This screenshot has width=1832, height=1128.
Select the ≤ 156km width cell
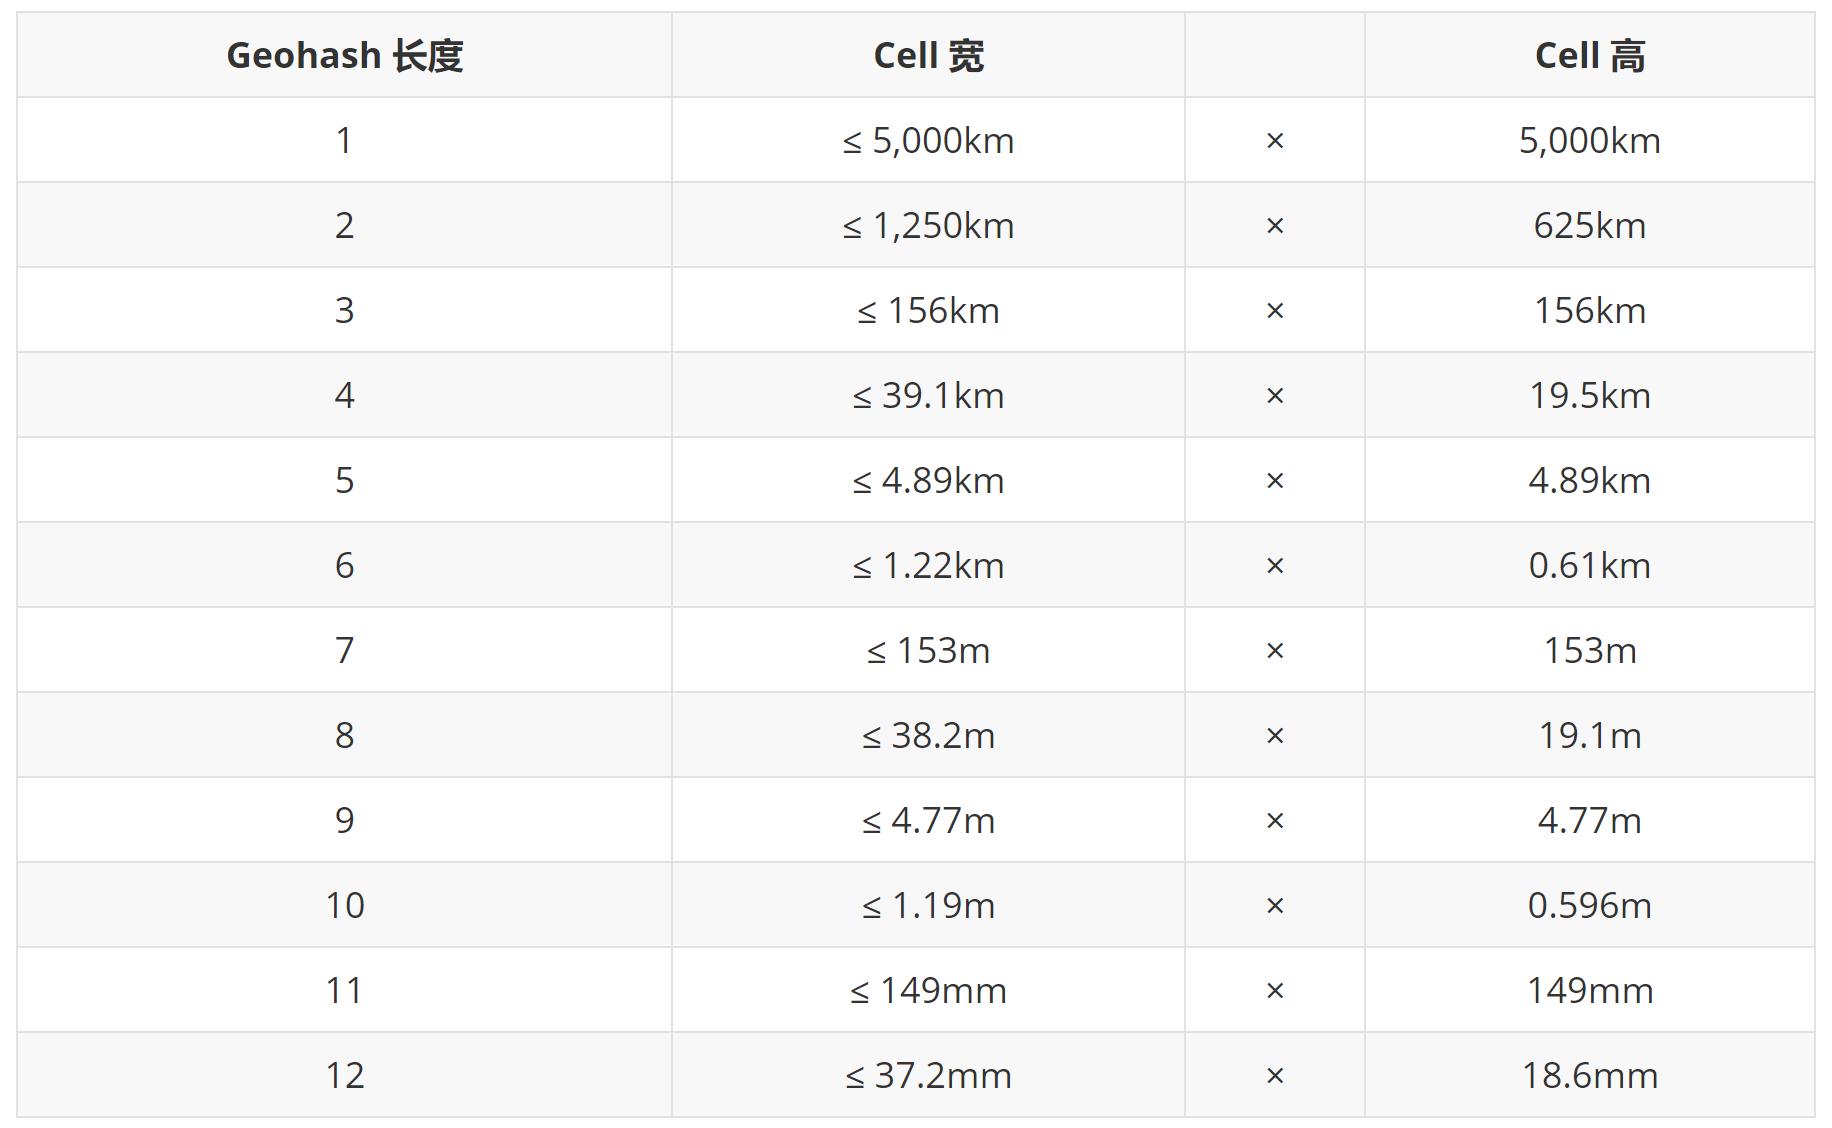(928, 311)
